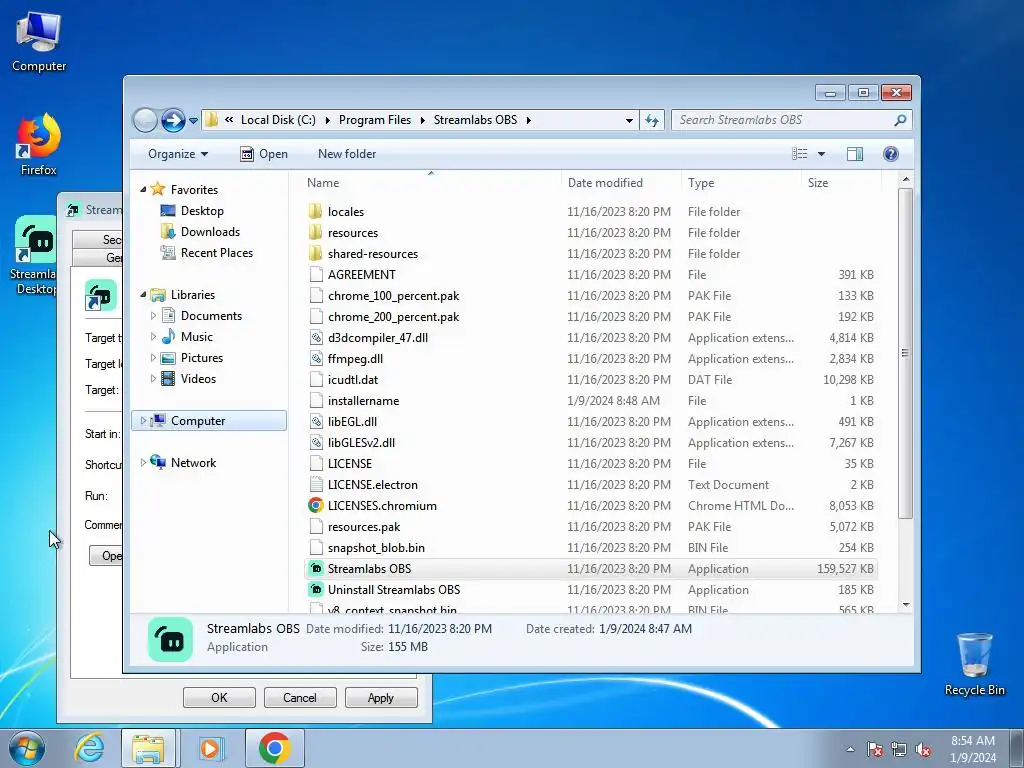The image size is (1024, 768).
Task: Expand the Music library
Action: coord(153,337)
